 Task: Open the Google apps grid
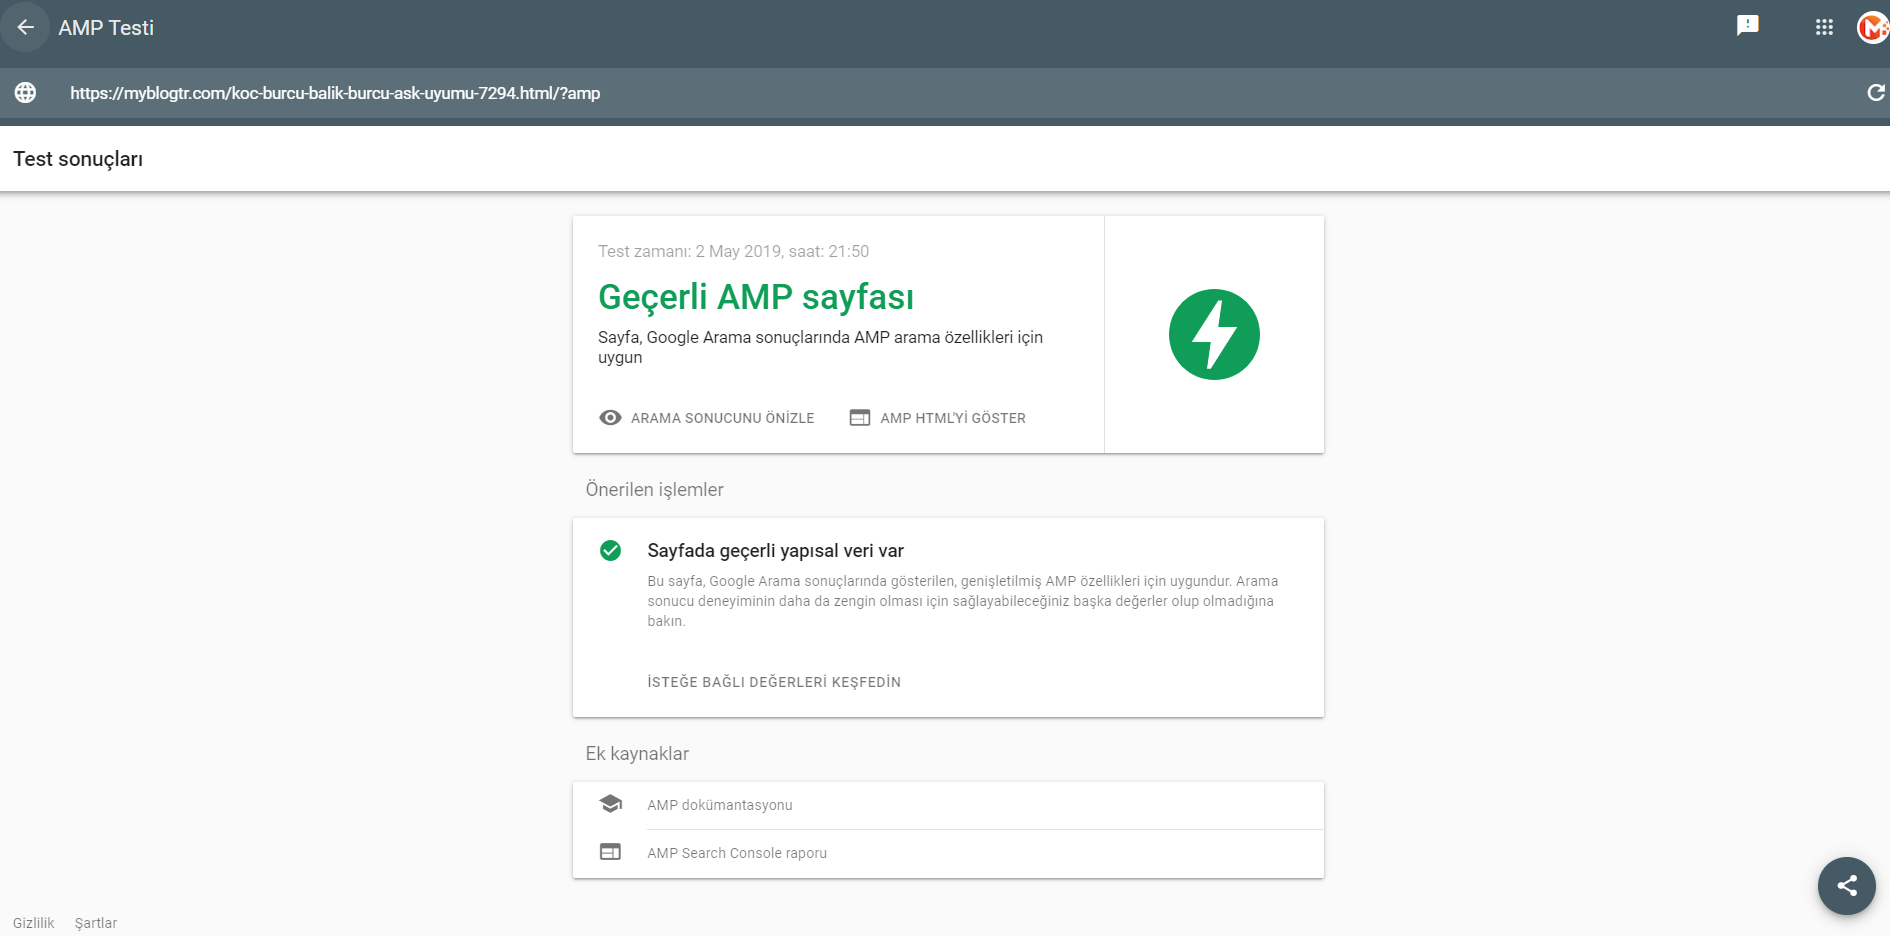pyautogui.click(x=1824, y=27)
